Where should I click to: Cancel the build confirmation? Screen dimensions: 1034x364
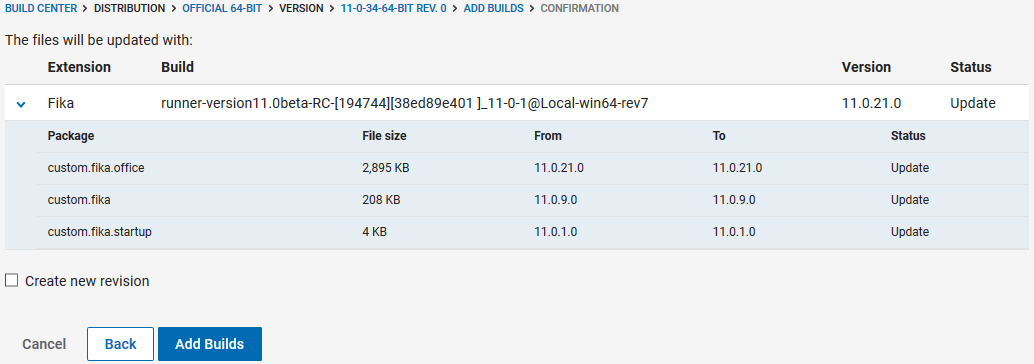(x=44, y=344)
